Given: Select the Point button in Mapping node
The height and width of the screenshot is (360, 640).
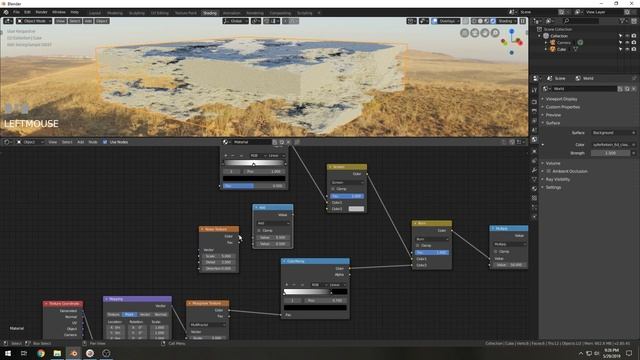Looking at the screenshot, I should 129,315.
